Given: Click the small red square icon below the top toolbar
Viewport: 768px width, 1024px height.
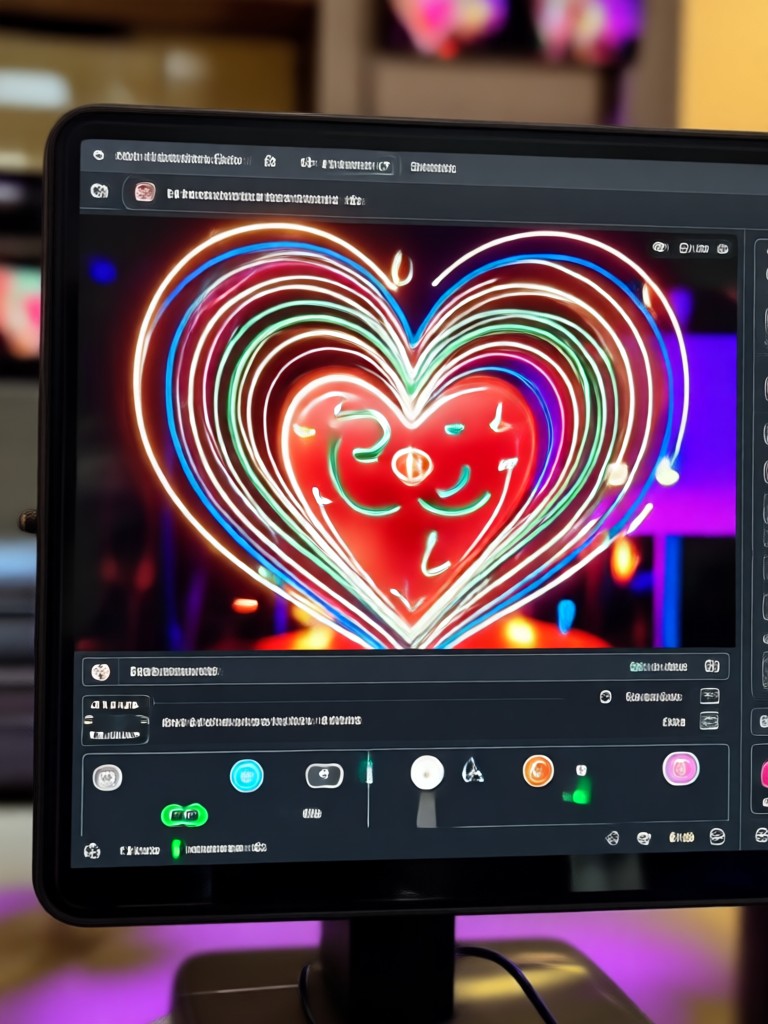Looking at the screenshot, I should tap(144, 192).
